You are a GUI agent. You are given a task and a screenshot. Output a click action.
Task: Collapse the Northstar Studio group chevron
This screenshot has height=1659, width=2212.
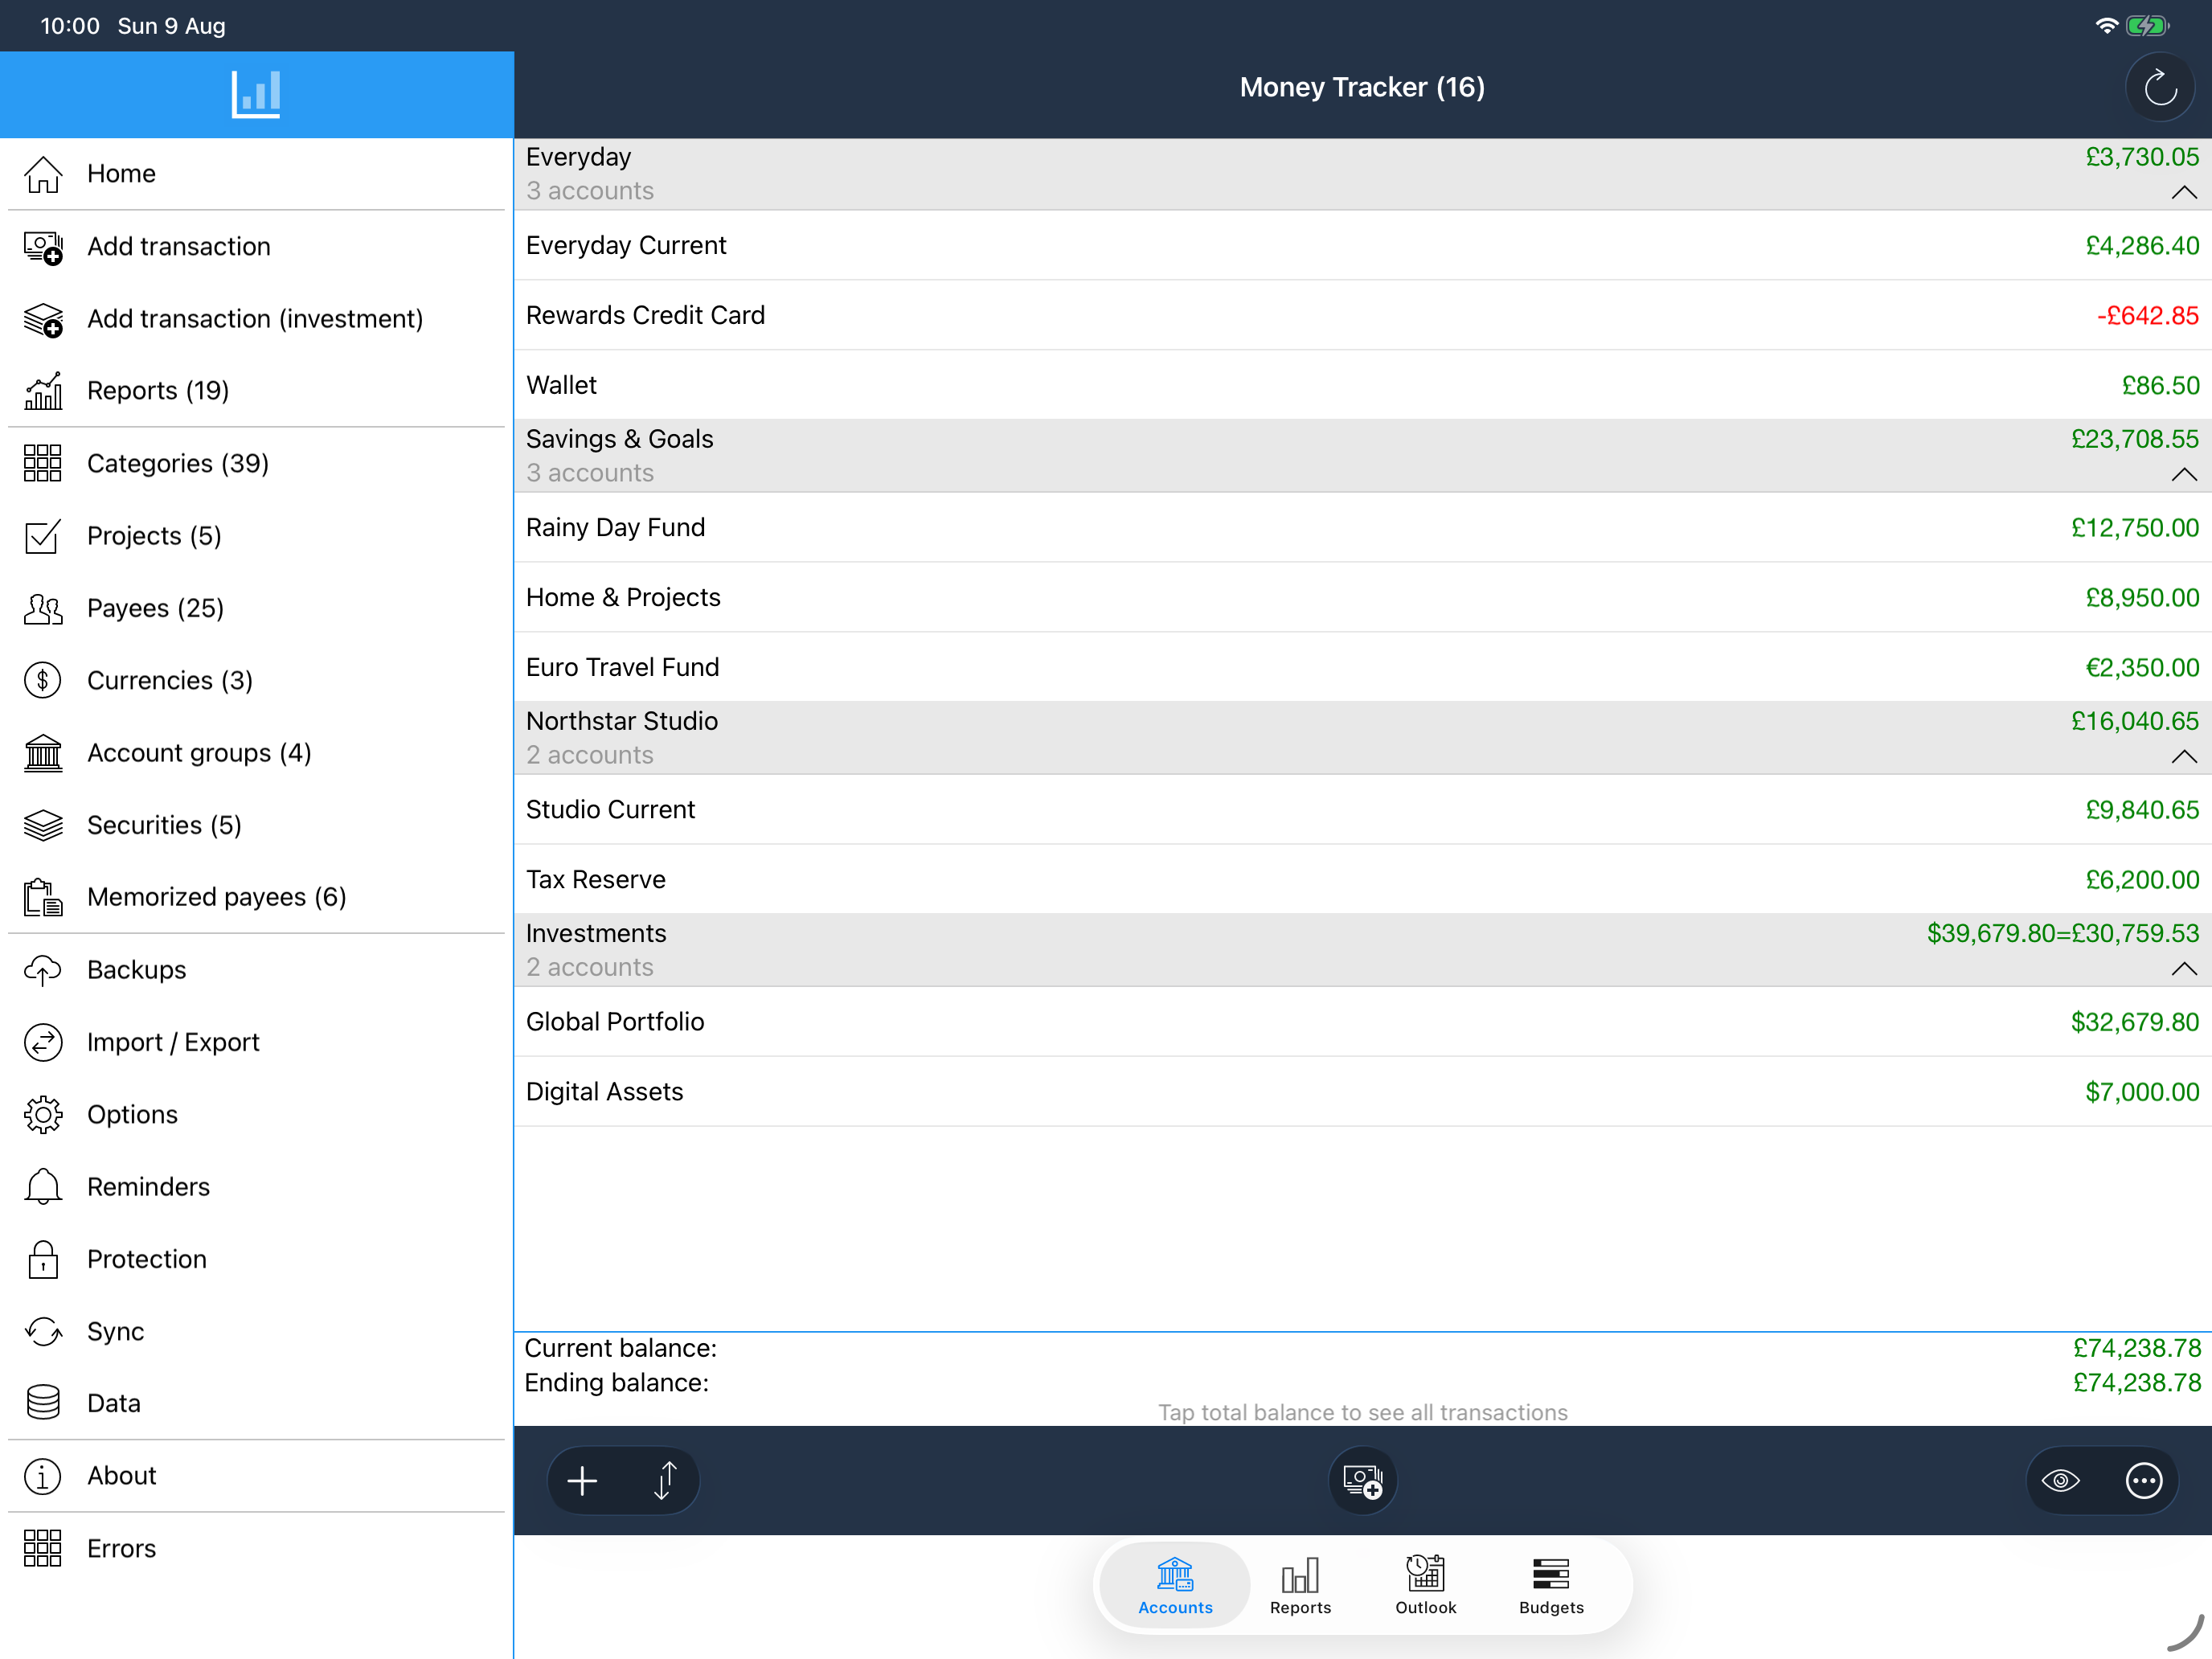(x=2184, y=756)
